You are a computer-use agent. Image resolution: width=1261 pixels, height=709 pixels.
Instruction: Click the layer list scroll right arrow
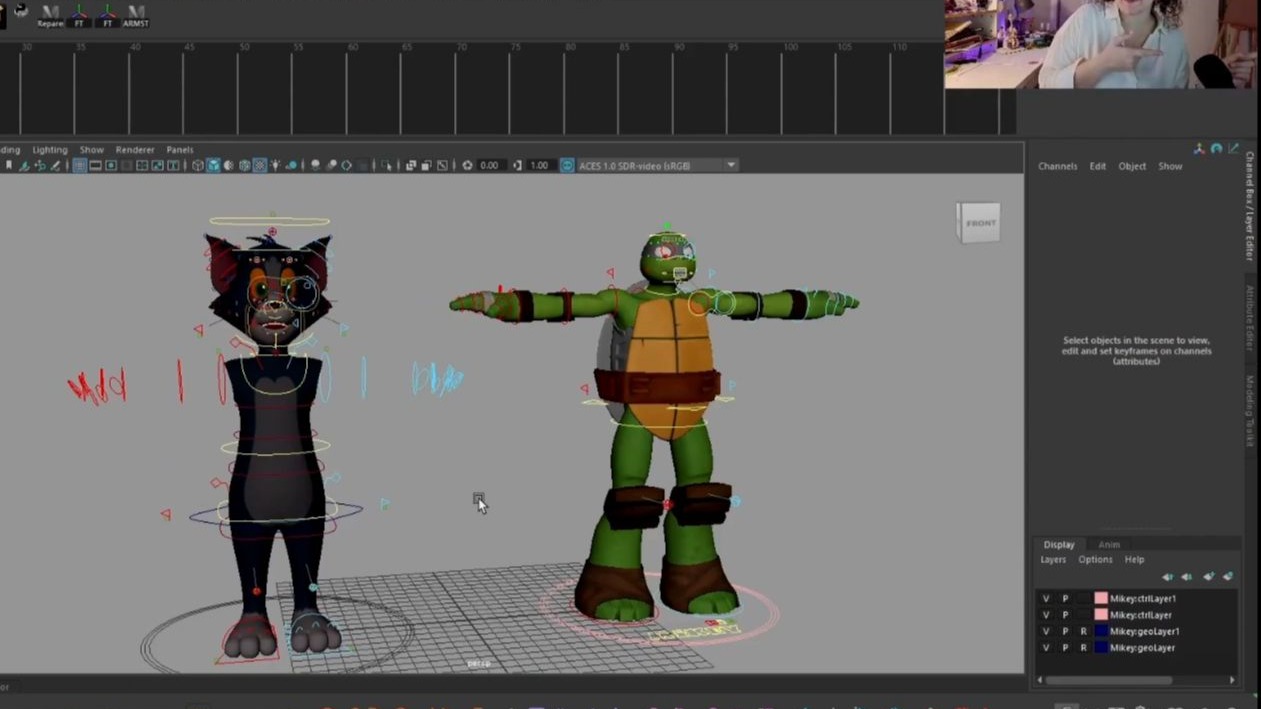point(1232,680)
